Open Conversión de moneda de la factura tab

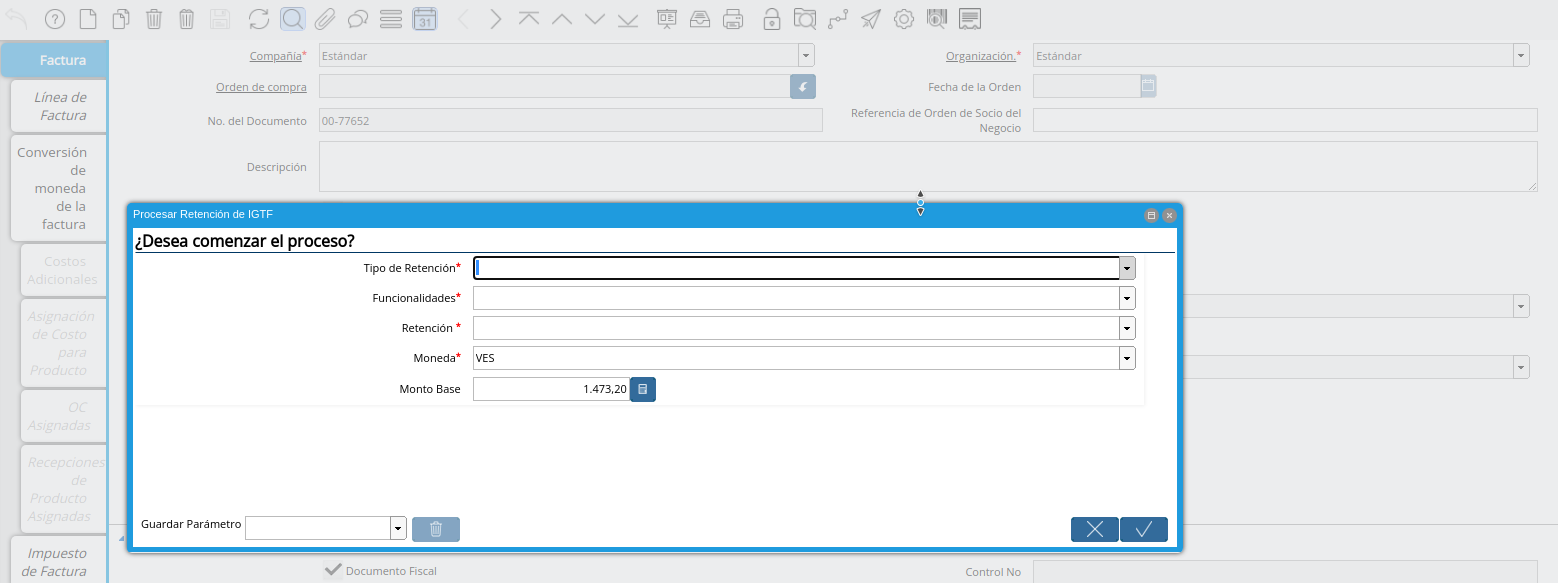(x=60, y=188)
